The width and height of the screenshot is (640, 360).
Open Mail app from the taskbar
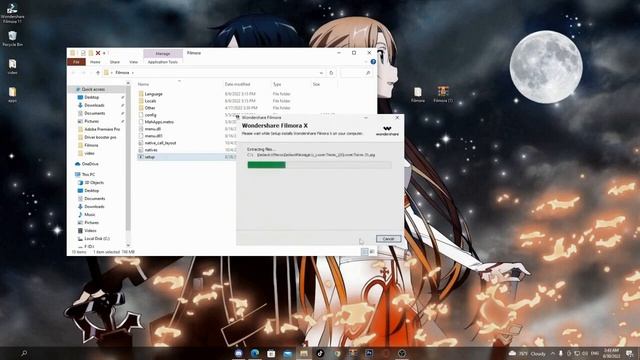(x=287, y=353)
